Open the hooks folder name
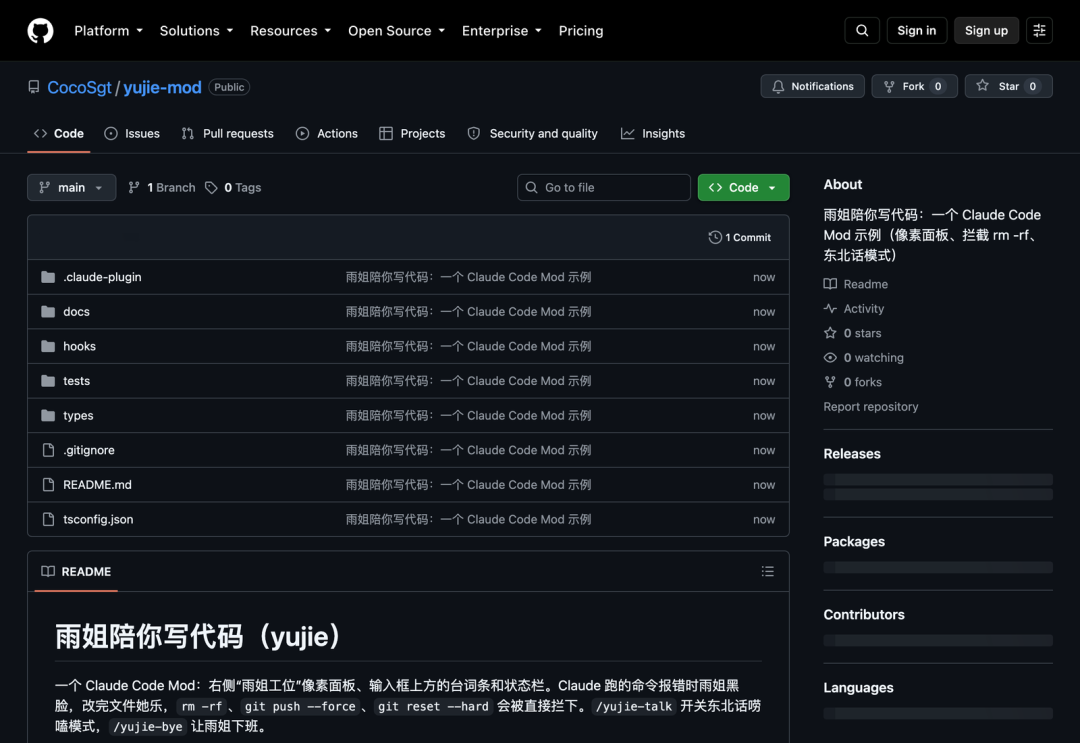 click(x=79, y=346)
